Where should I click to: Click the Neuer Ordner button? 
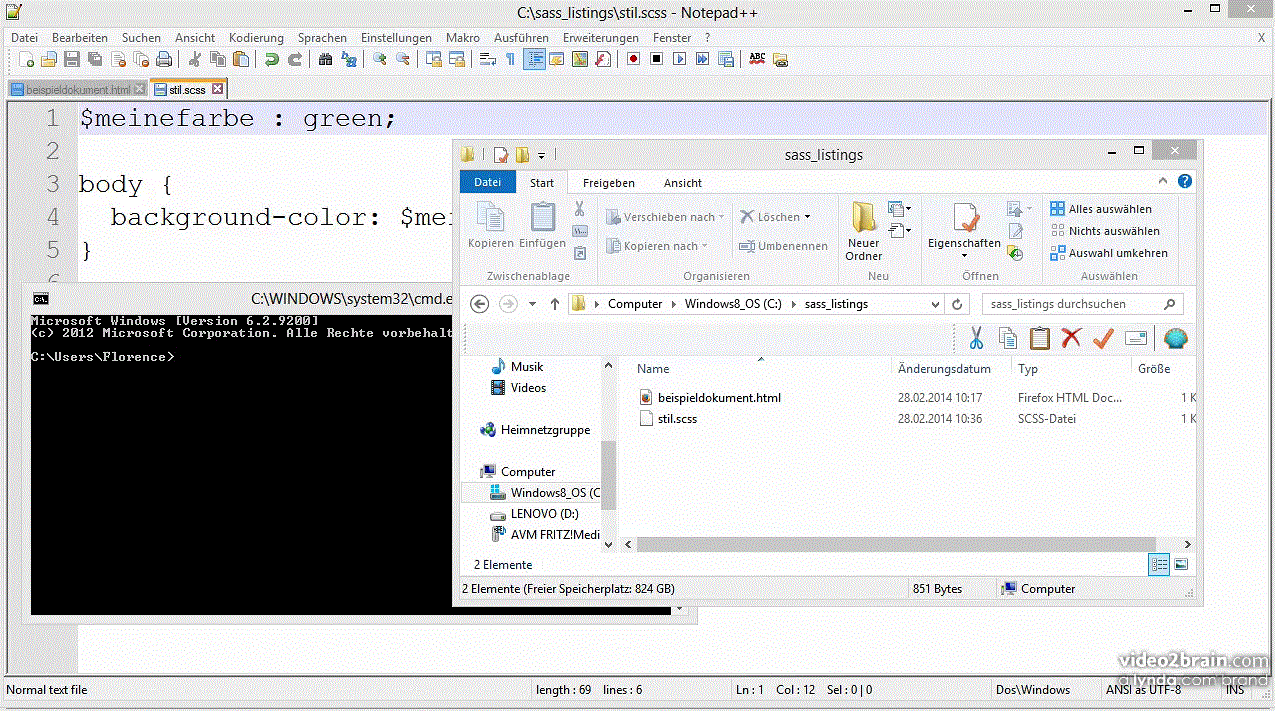[x=864, y=231]
